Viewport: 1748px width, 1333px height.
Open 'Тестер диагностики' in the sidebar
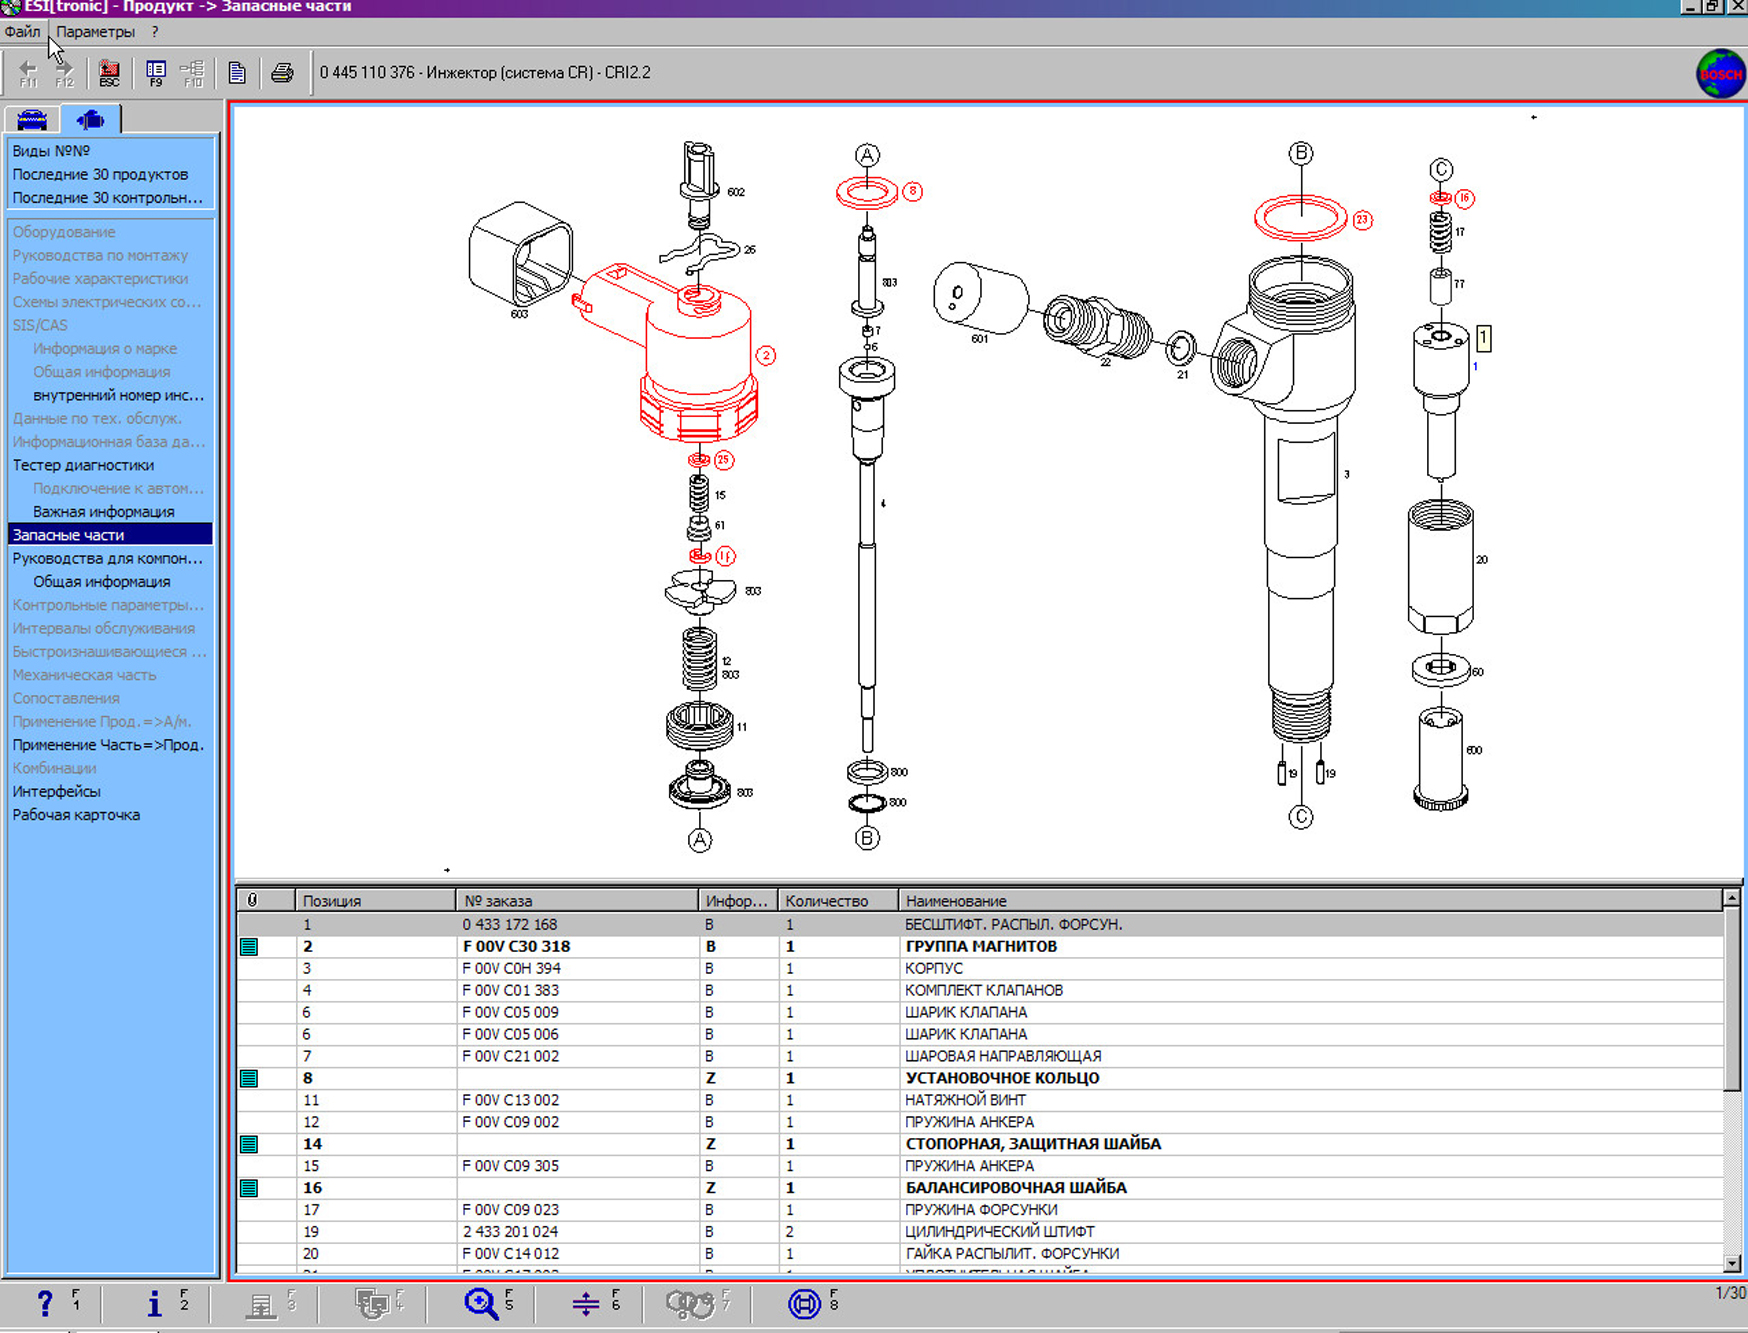[x=83, y=465]
